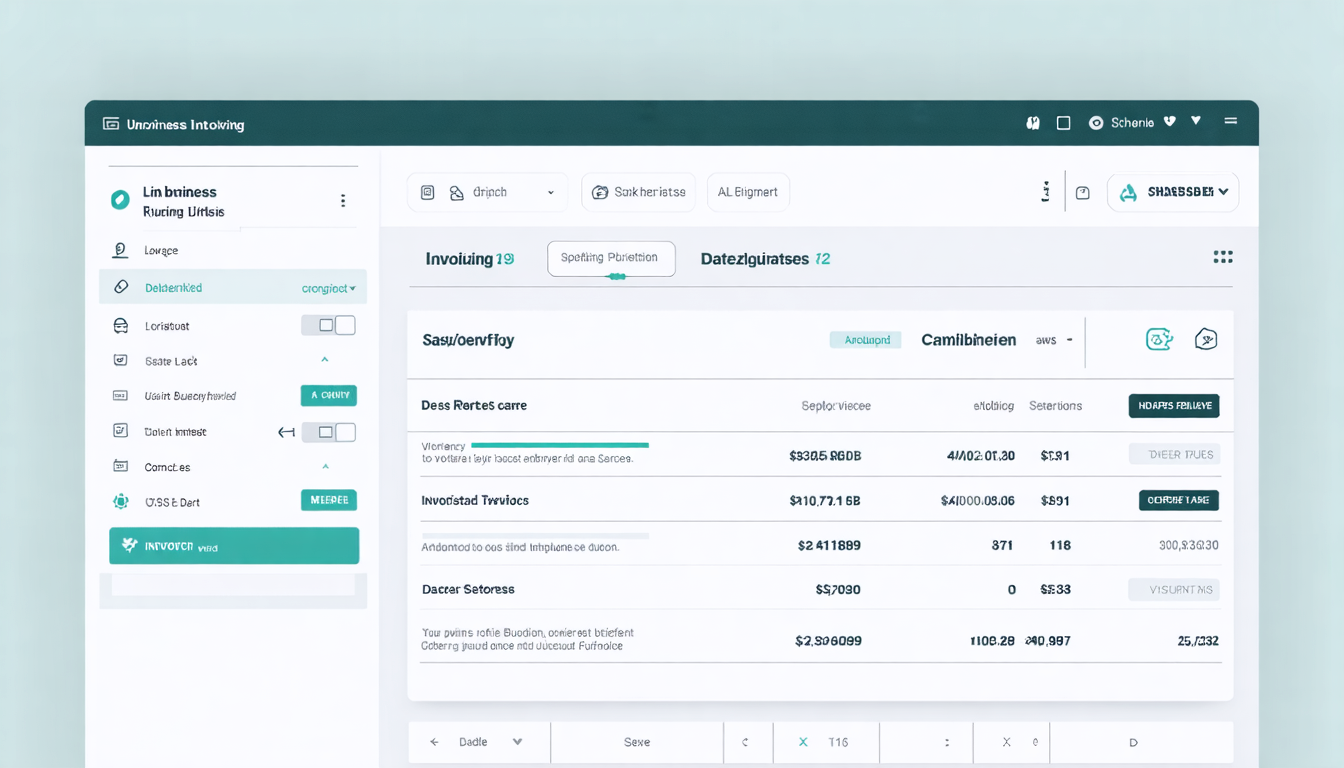This screenshot has width=1344, height=768.
Task: Toggle the switch in the "Dolert imtest" row
Action: coord(328,432)
